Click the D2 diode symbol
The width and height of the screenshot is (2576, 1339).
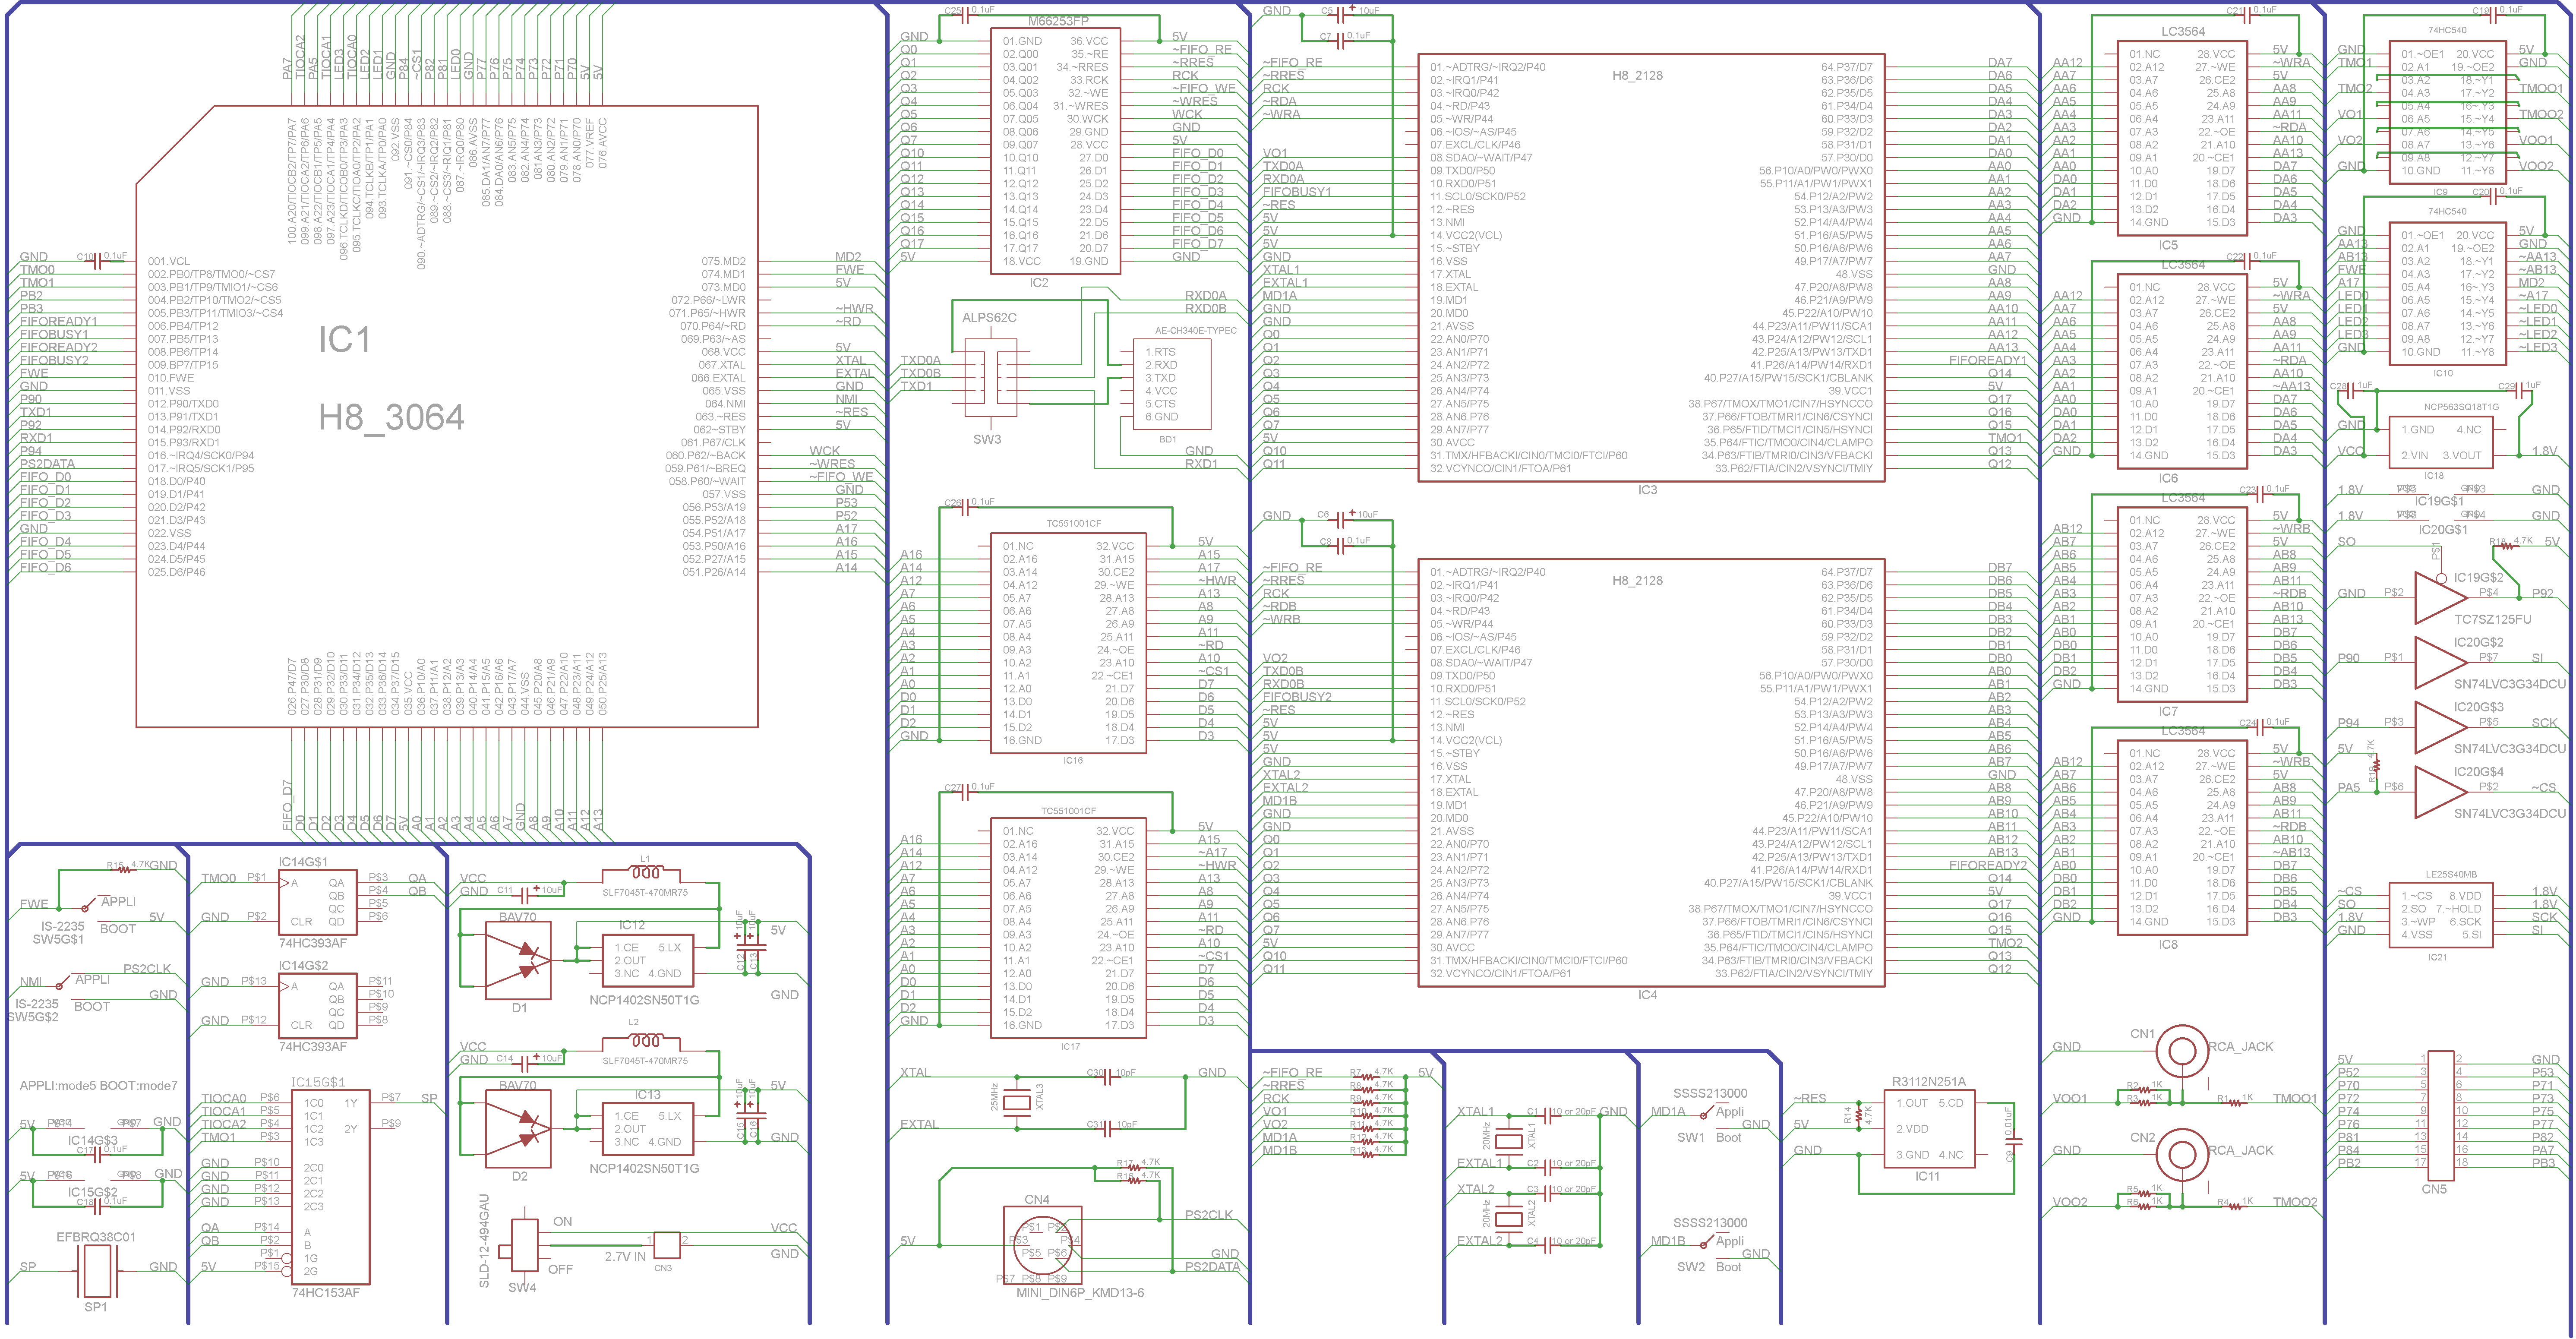pyautogui.click(x=518, y=1129)
